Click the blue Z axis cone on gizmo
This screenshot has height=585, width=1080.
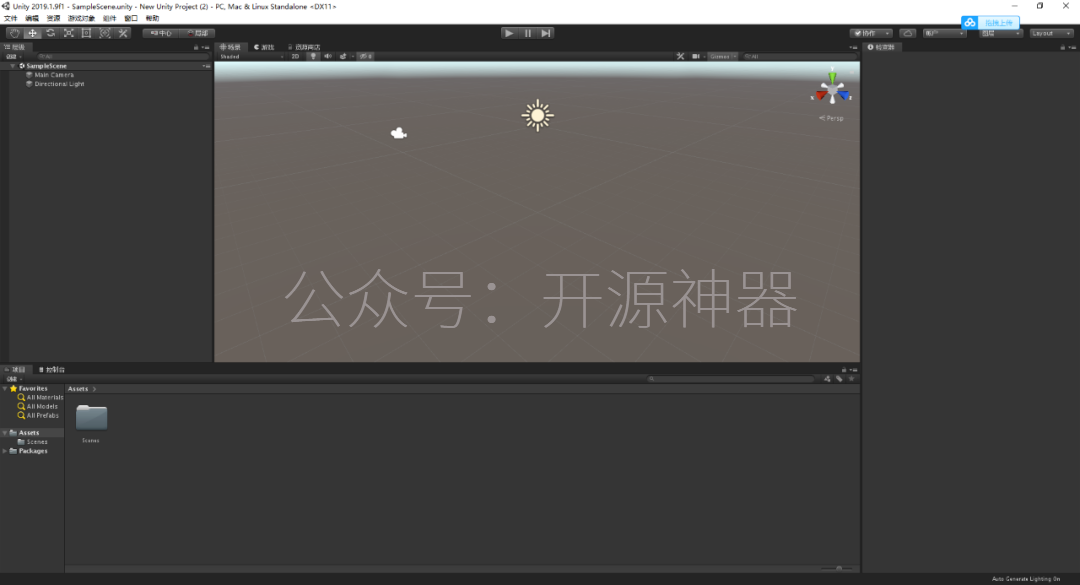pyautogui.click(x=844, y=95)
